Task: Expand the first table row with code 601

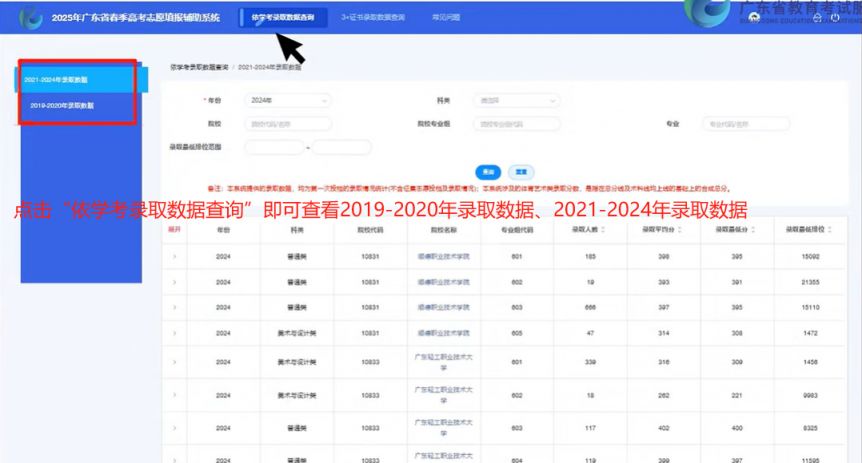Action: pyautogui.click(x=174, y=257)
